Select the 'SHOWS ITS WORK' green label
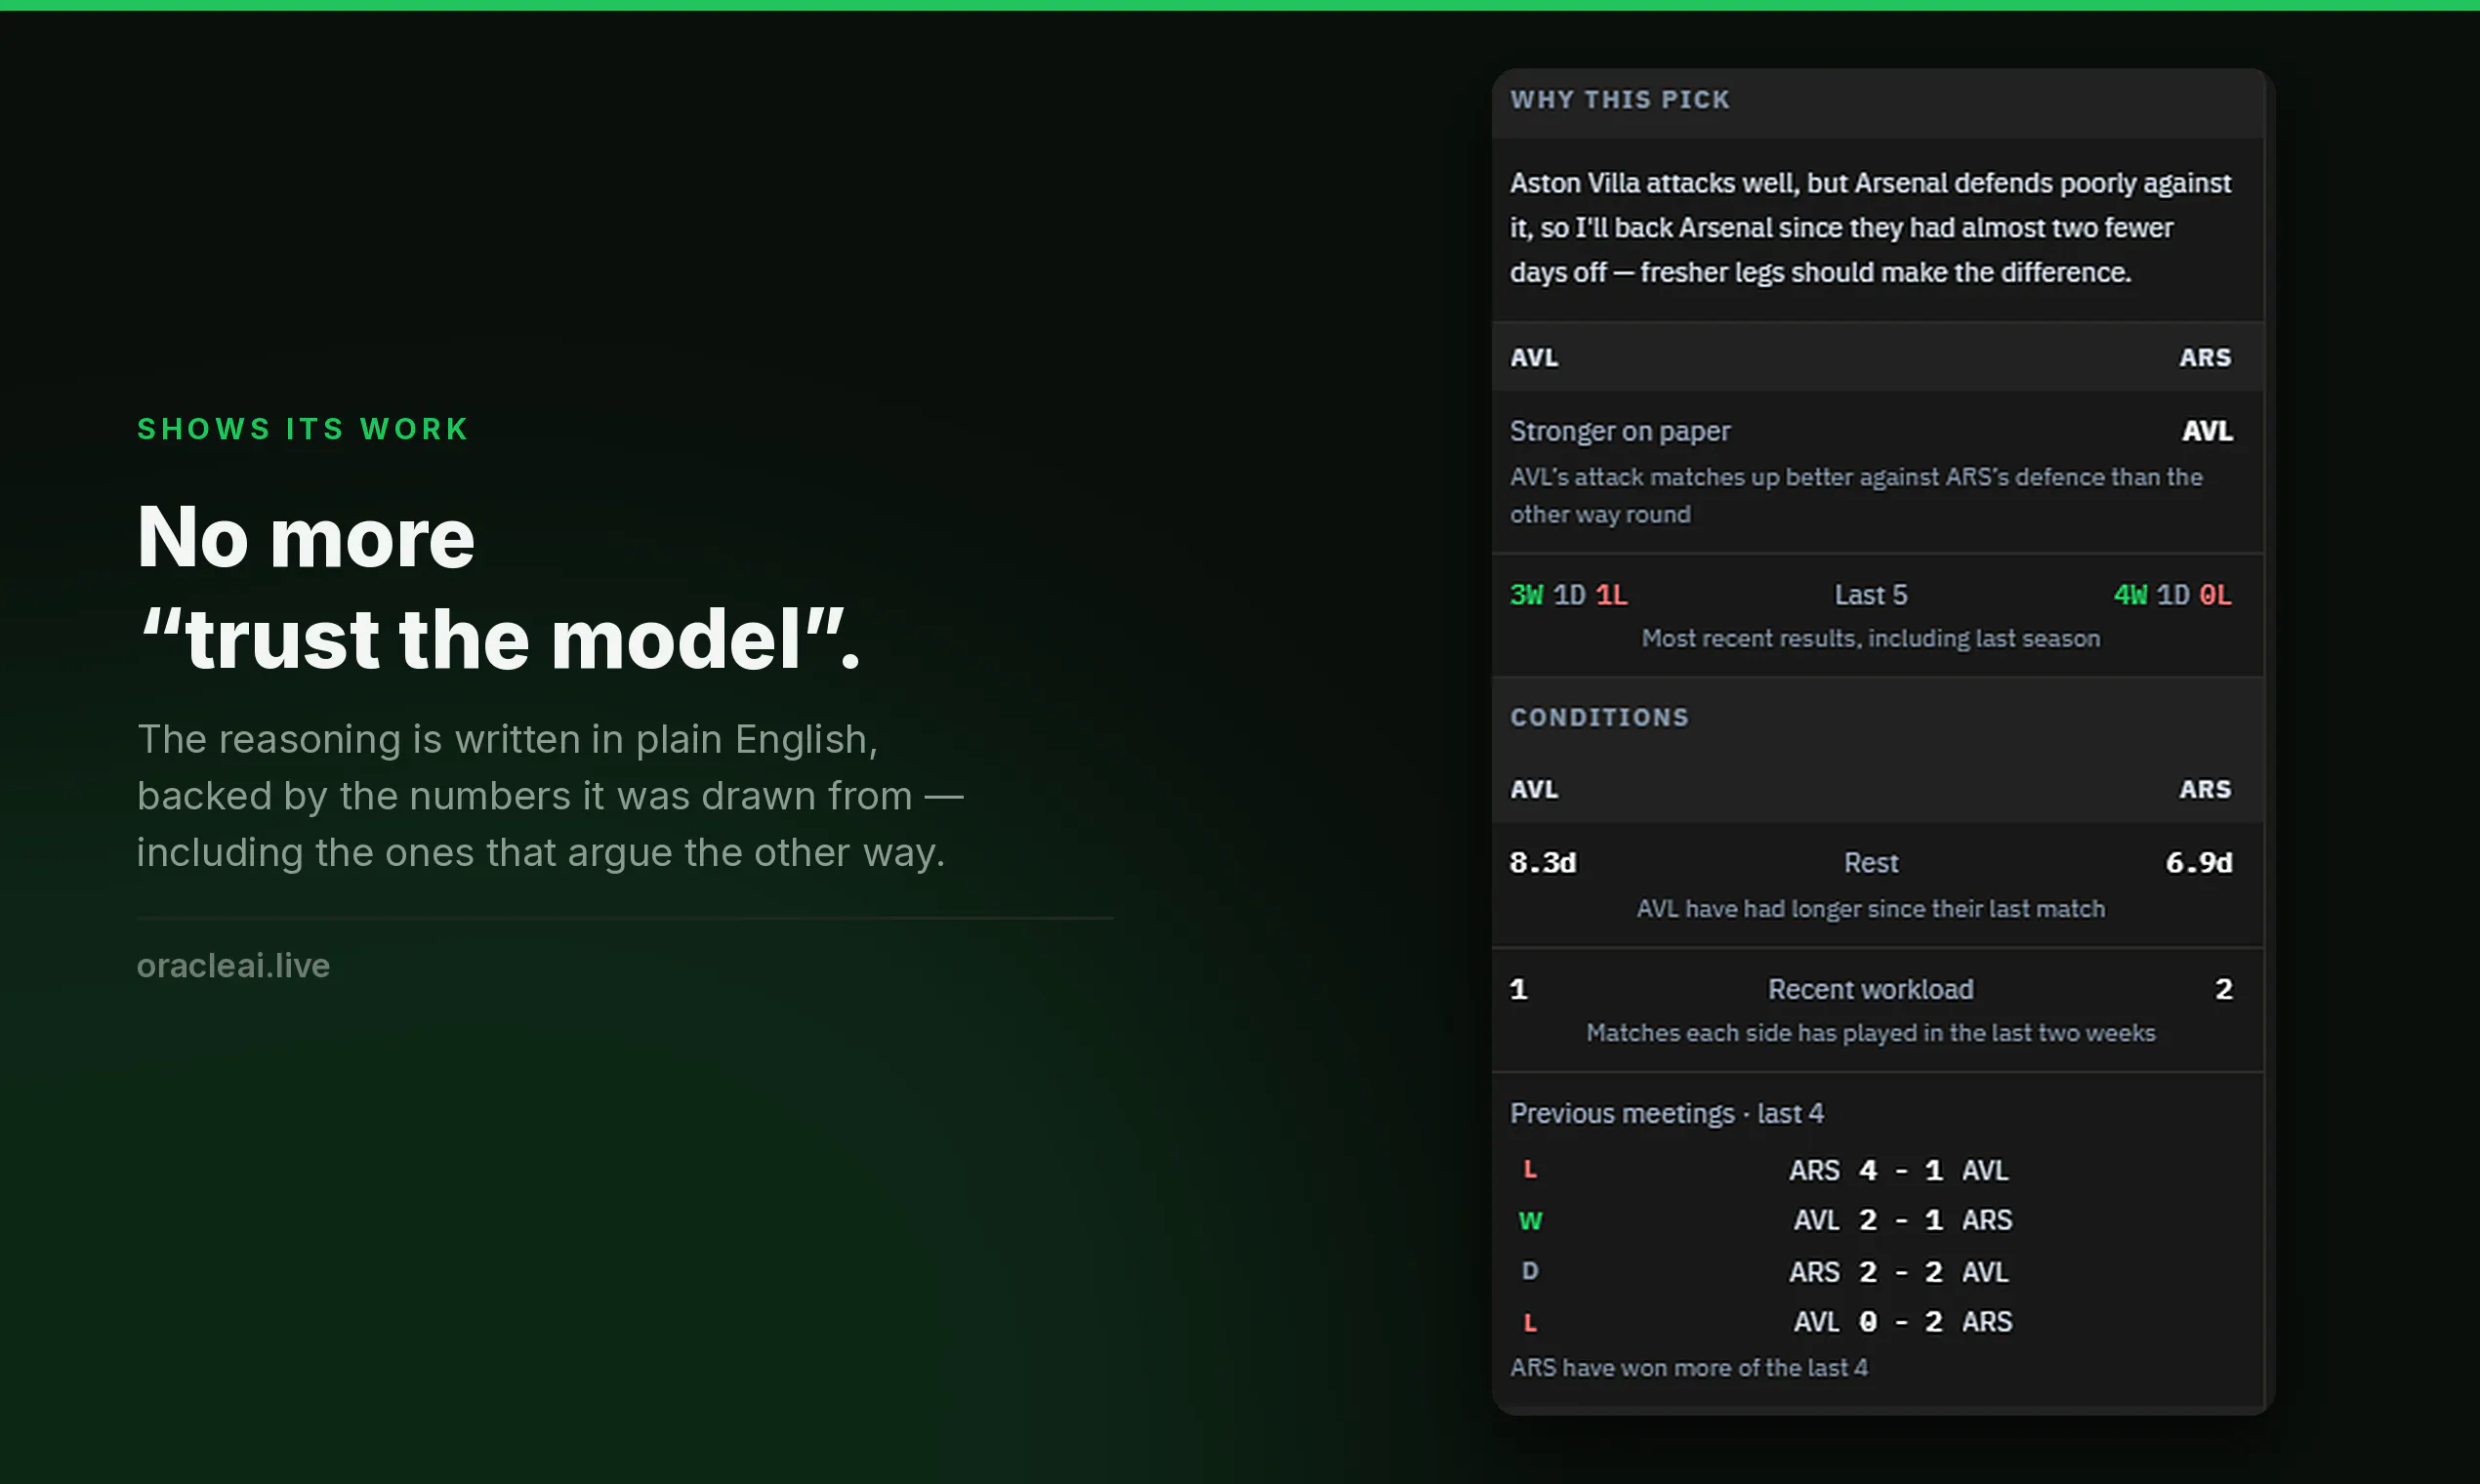The width and height of the screenshot is (2480, 1484). [x=303, y=429]
